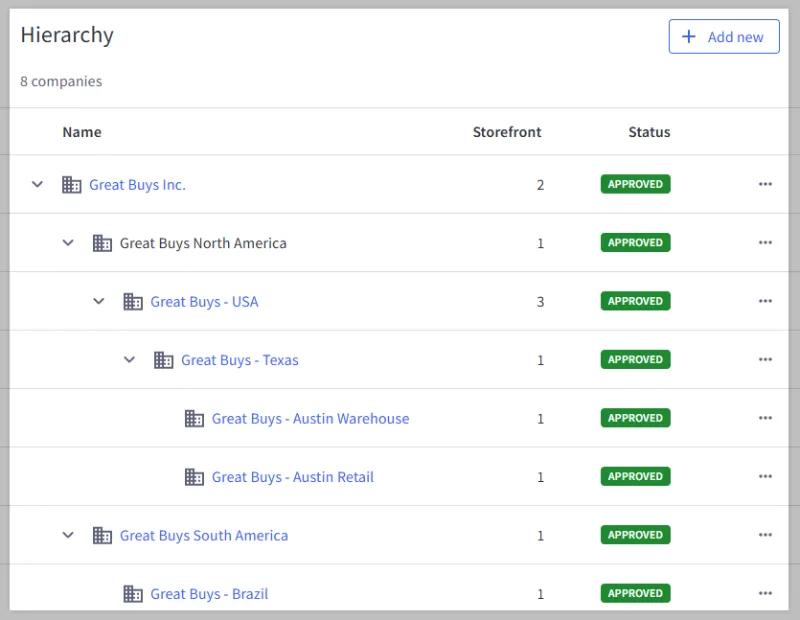Open Great Buys - Austin Warehouse link
800x620 pixels.
click(x=310, y=418)
